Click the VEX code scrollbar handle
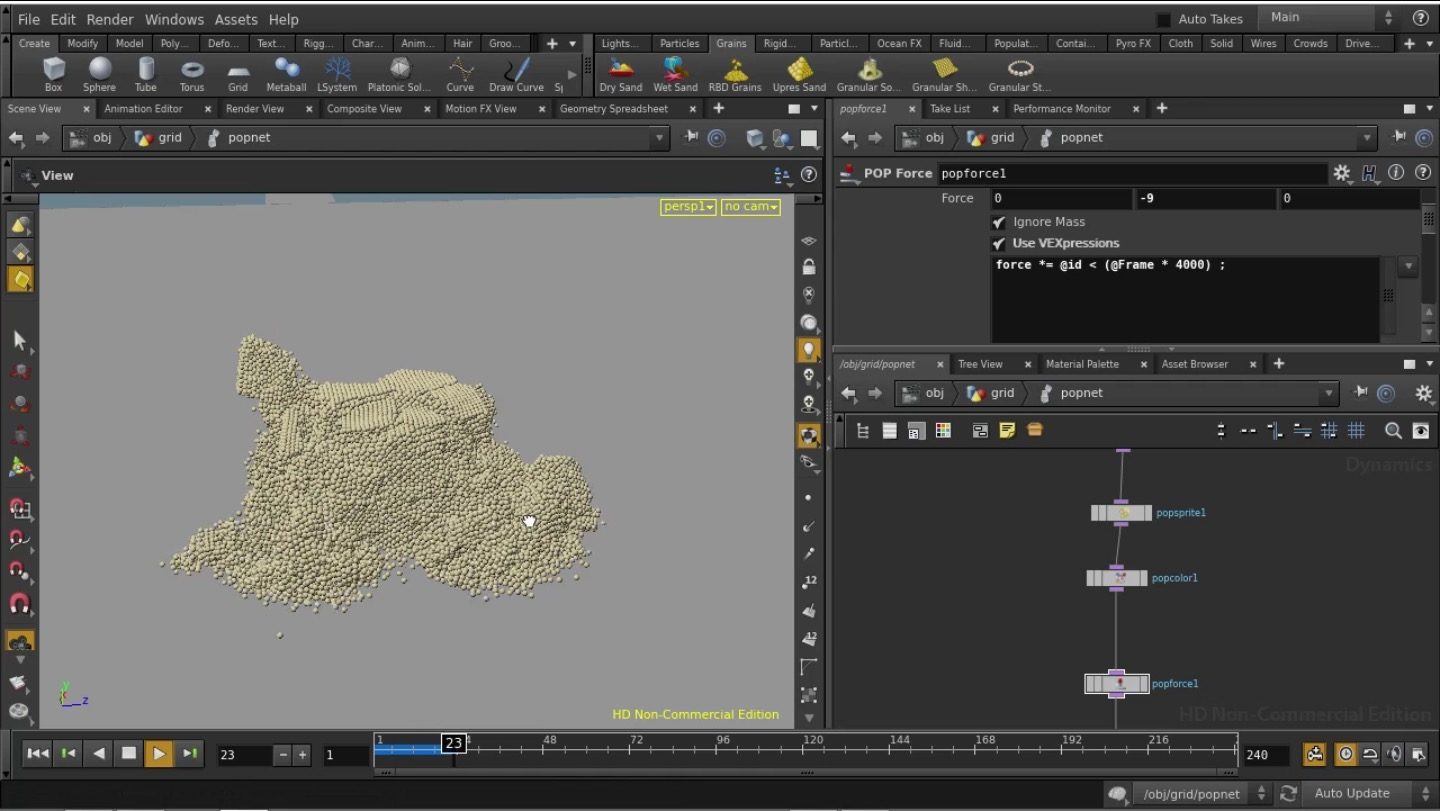Image resolution: width=1440 pixels, height=811 pixels. tap(1388, 296)
